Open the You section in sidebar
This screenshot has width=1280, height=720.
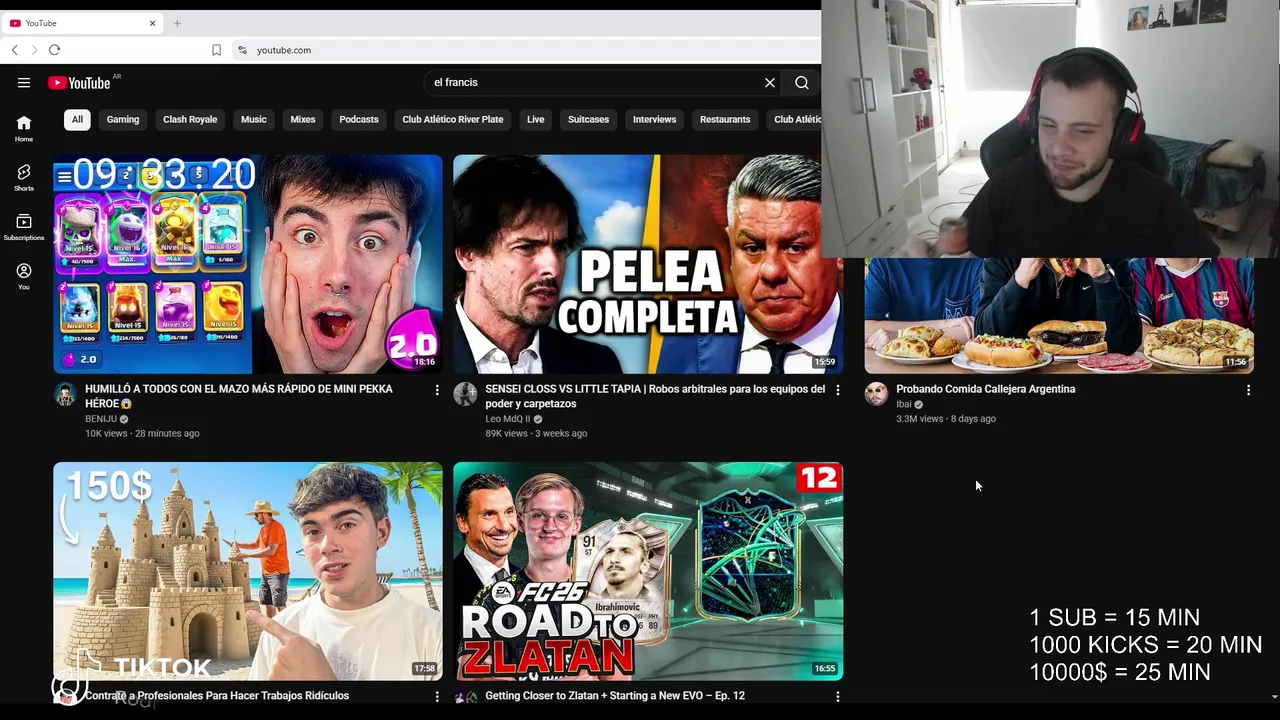coord(24,276)
